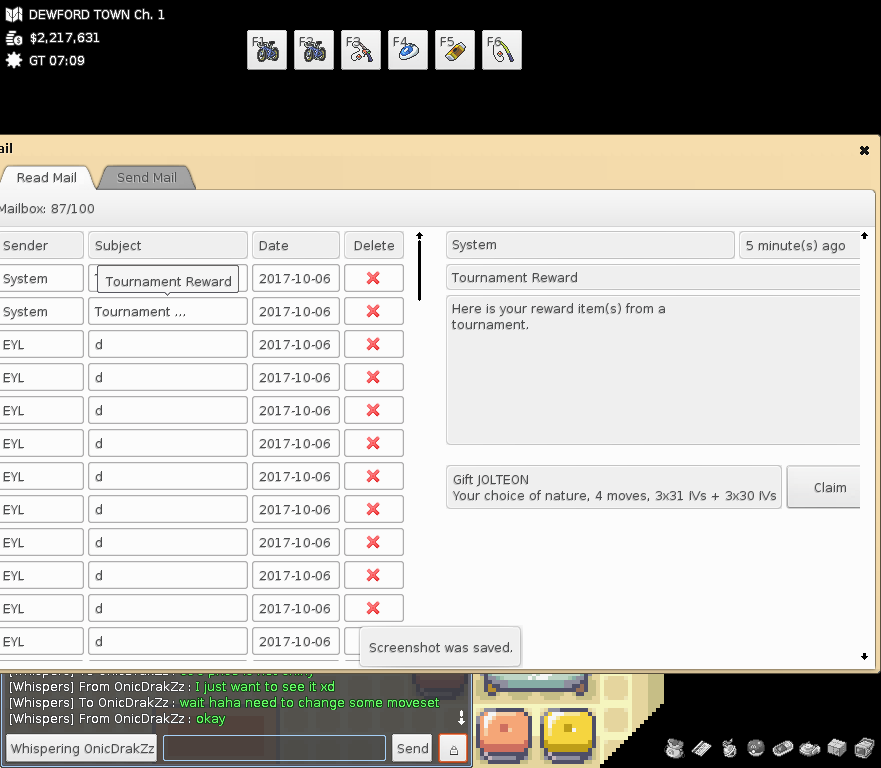
Task: Use the F6 fishing rod hotkey
Action: pyautogui.click(x=502, y=50)
